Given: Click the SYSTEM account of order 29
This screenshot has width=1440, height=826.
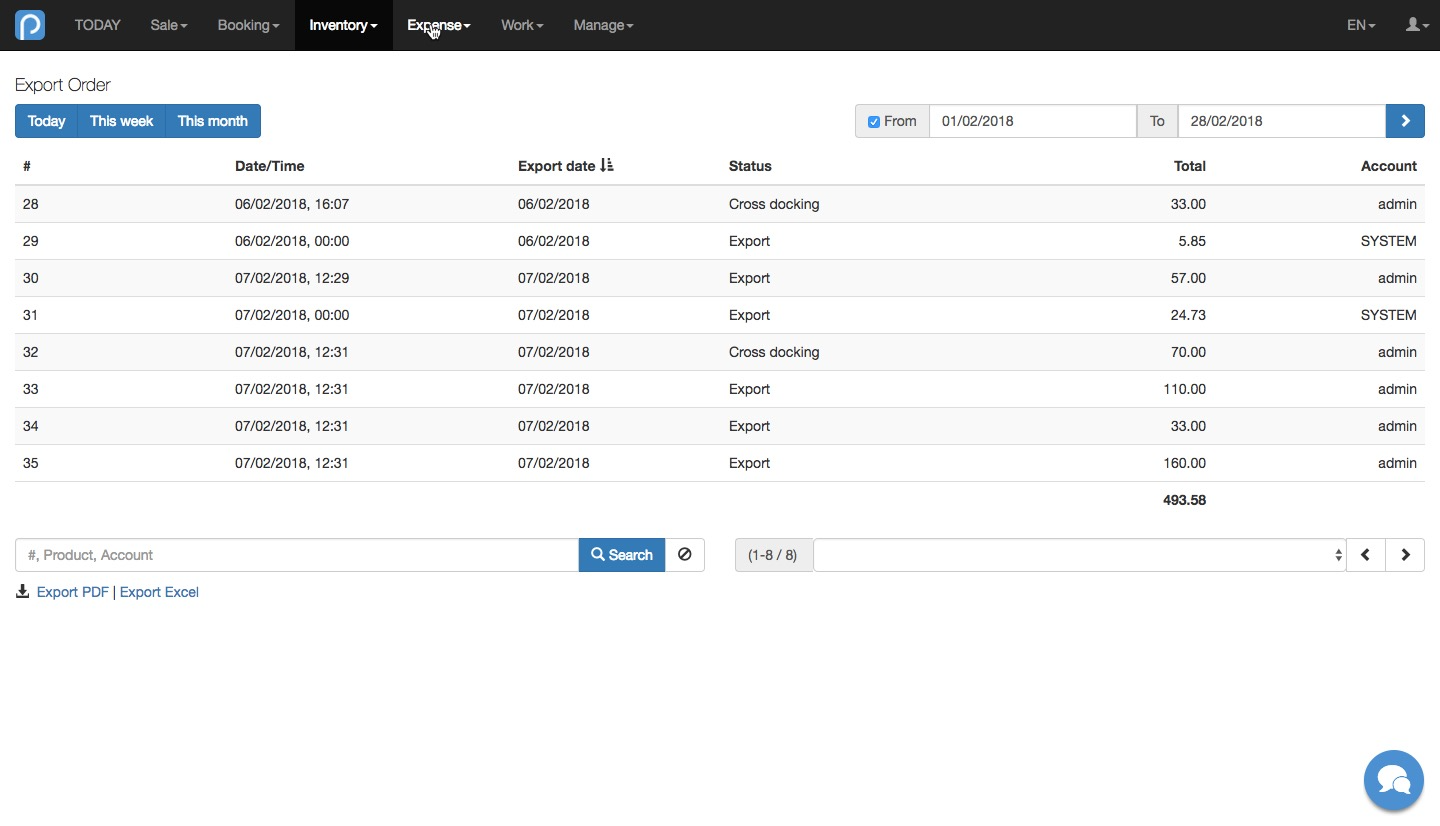Looking at the screenshot, I should pyautogui.click(x=1389, y=241).
